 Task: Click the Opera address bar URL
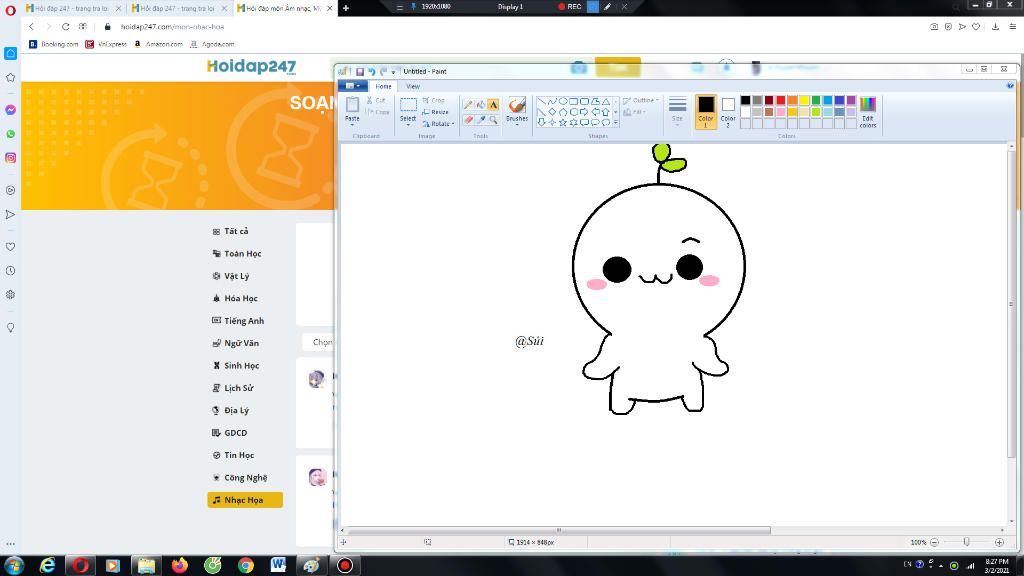[172, 27]
